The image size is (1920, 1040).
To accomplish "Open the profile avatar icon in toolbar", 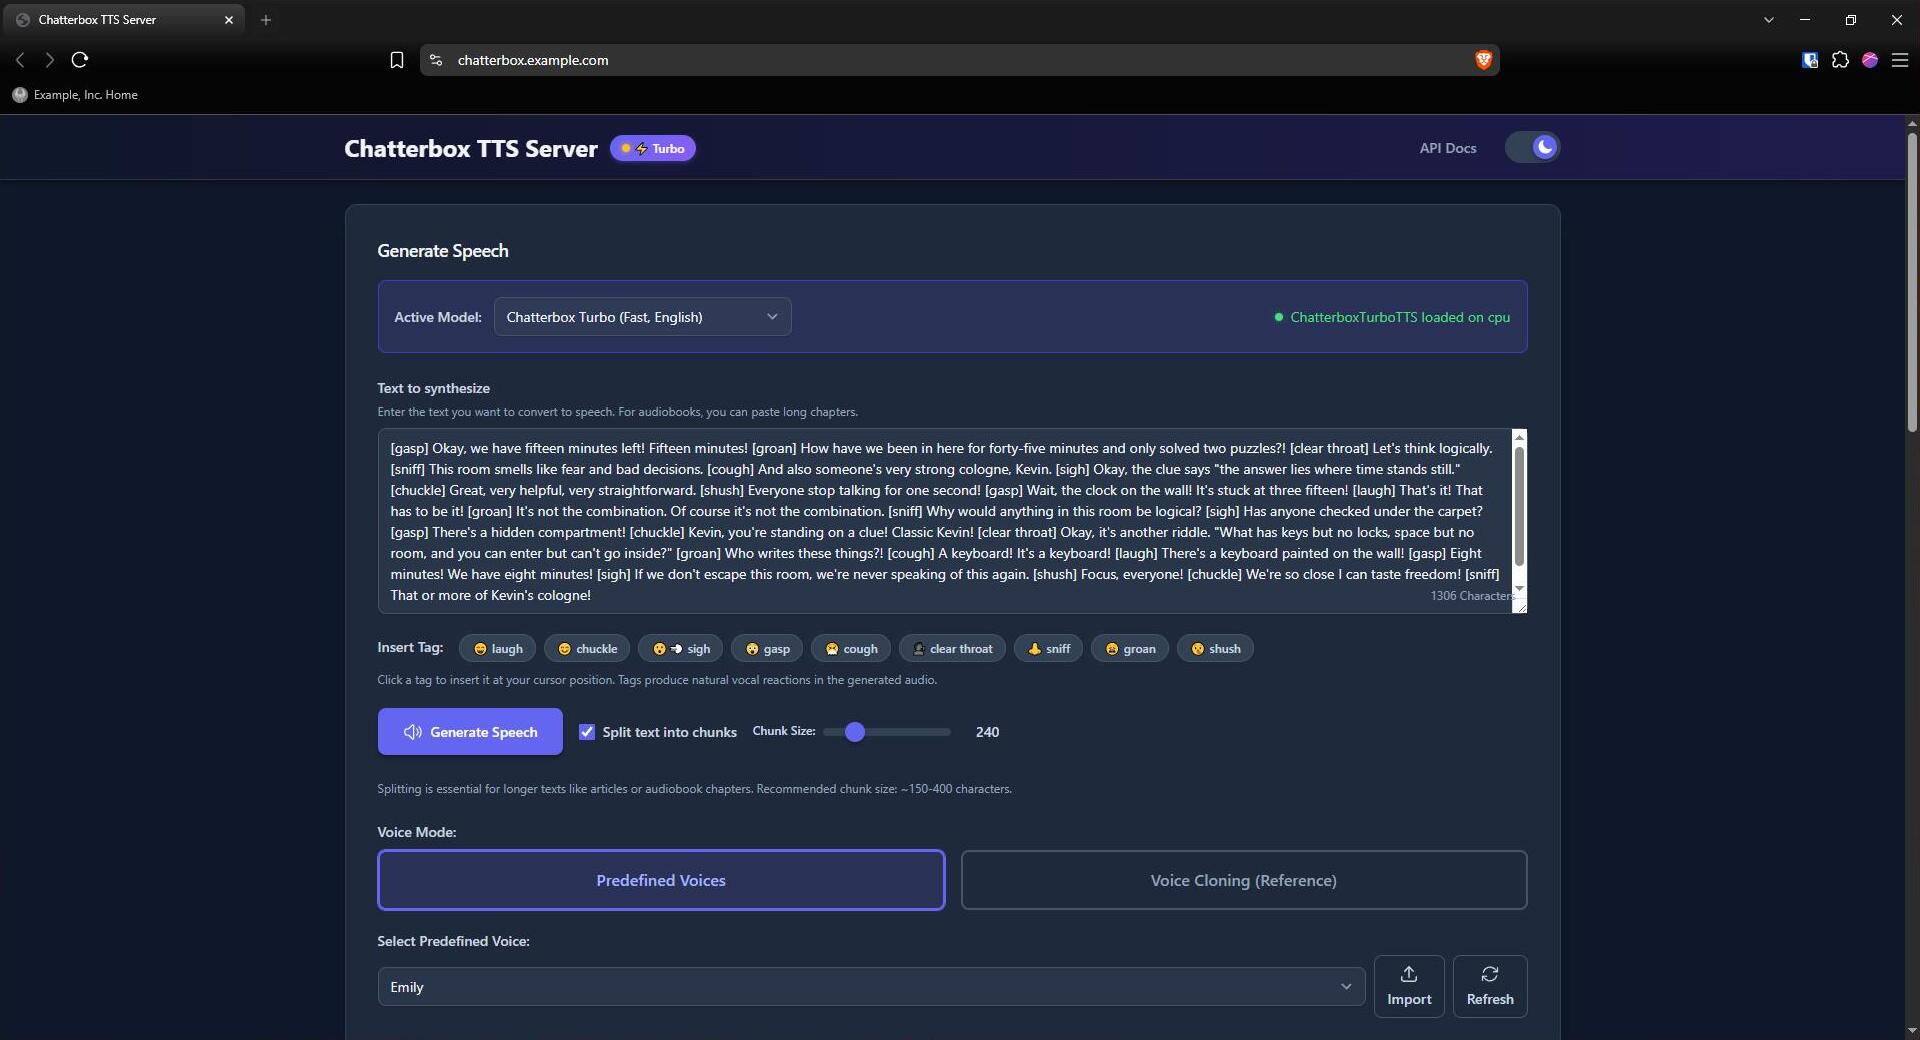I will (1870, 60).
